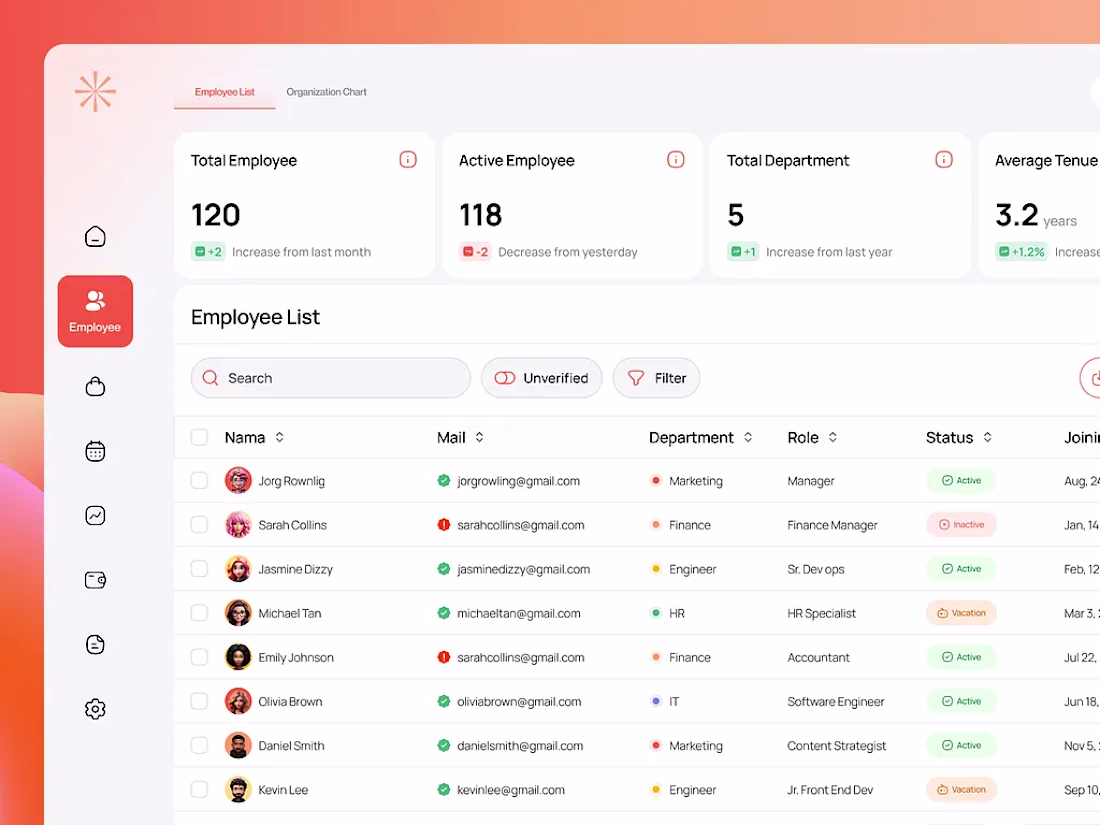Click the -2 decrease badge on Active Employee
Image resolution: width=1100 pixels, height=825 pixels.
pos(475,252)
